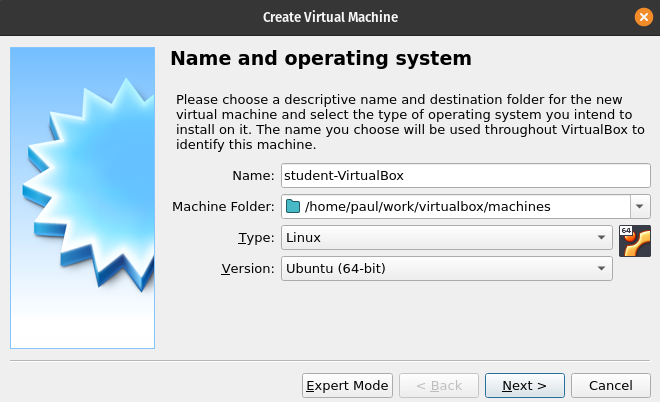Click the Type label
The height and width of the screenshot is (402, 660).
(x=255, y=238)
